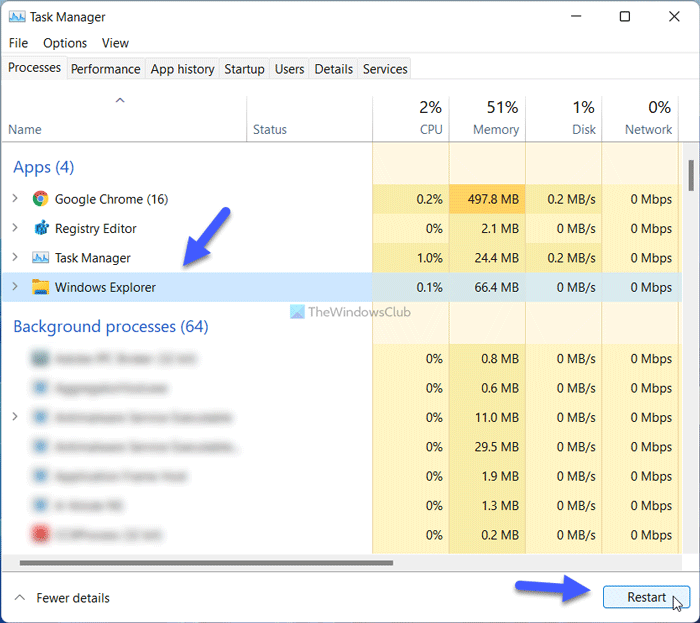Screen dimensions: 700x623
Task: Click the vertical scrollbar thumb
Action: click(x=691, y=175)
